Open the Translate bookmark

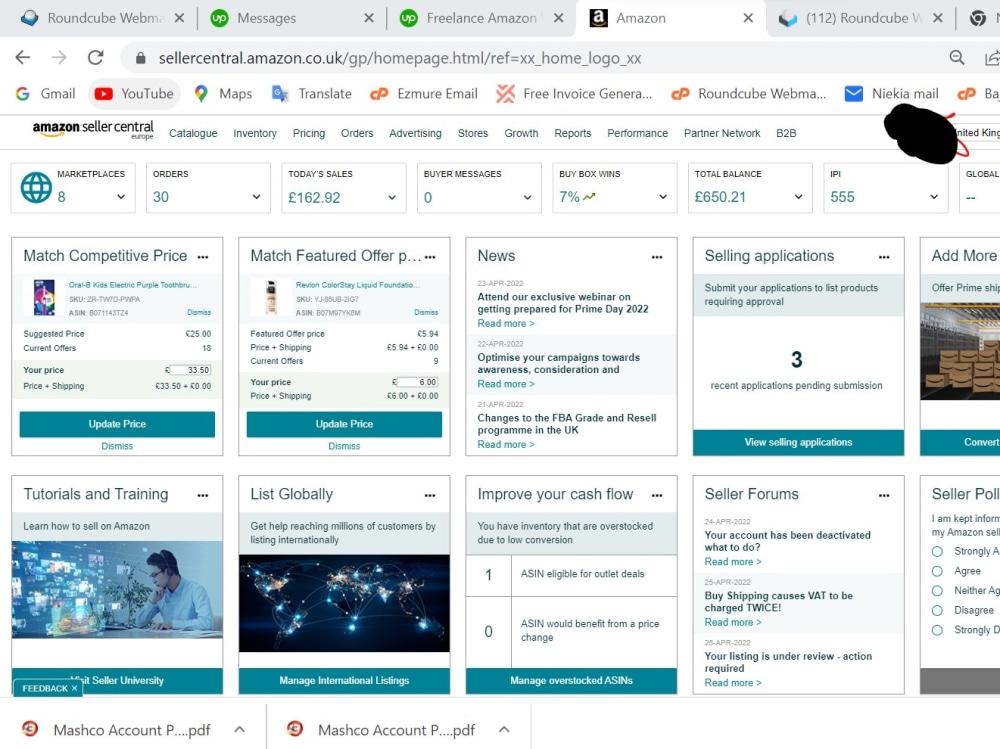312,94
